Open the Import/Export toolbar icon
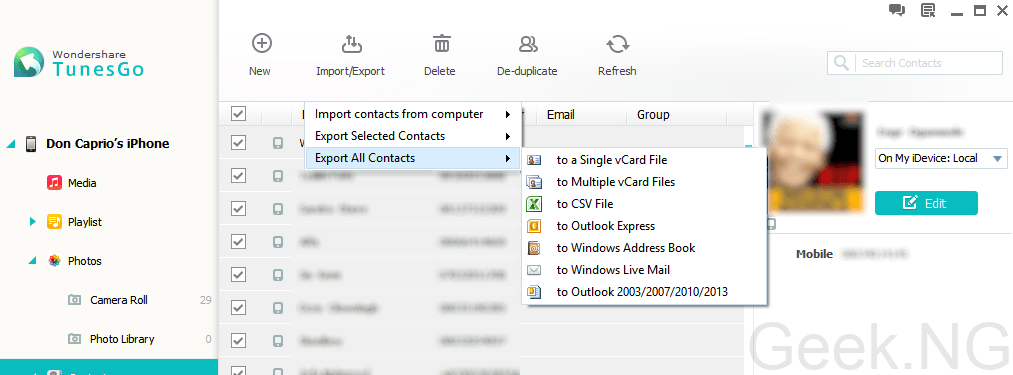This screenshot has width=1013, height=375. [351, 44]
